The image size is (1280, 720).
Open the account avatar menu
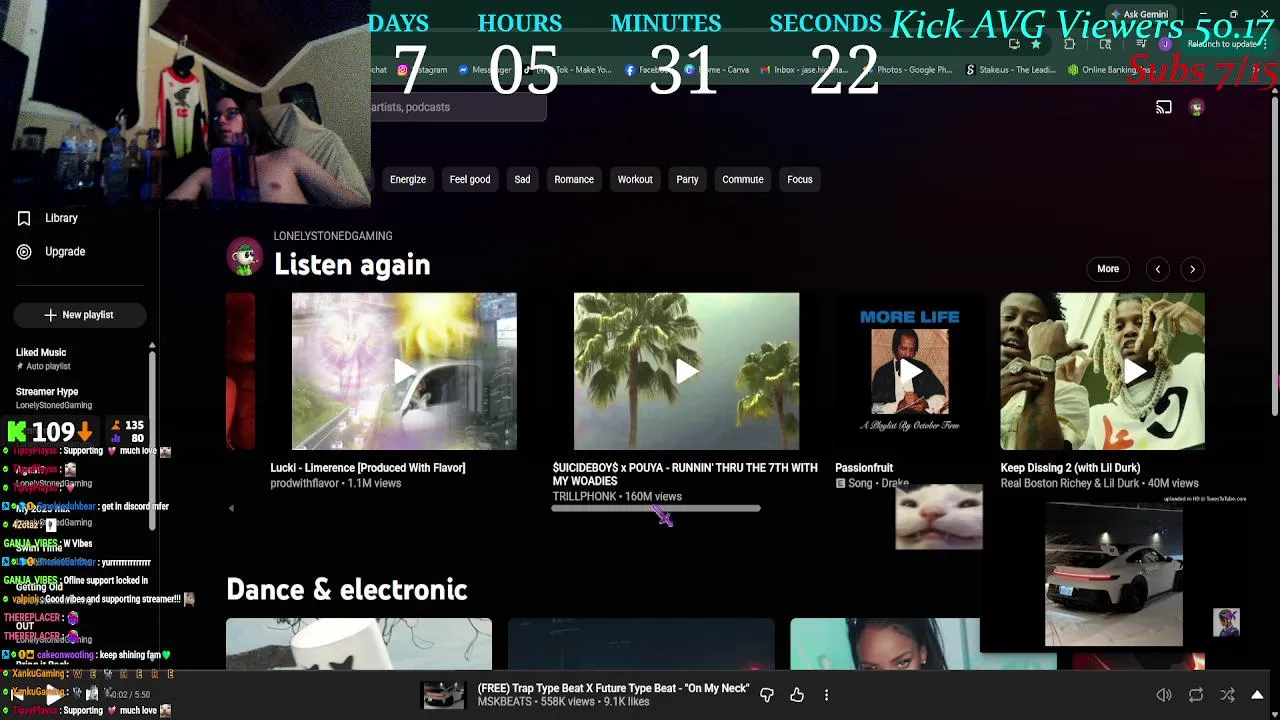(x=1196, y=108)
